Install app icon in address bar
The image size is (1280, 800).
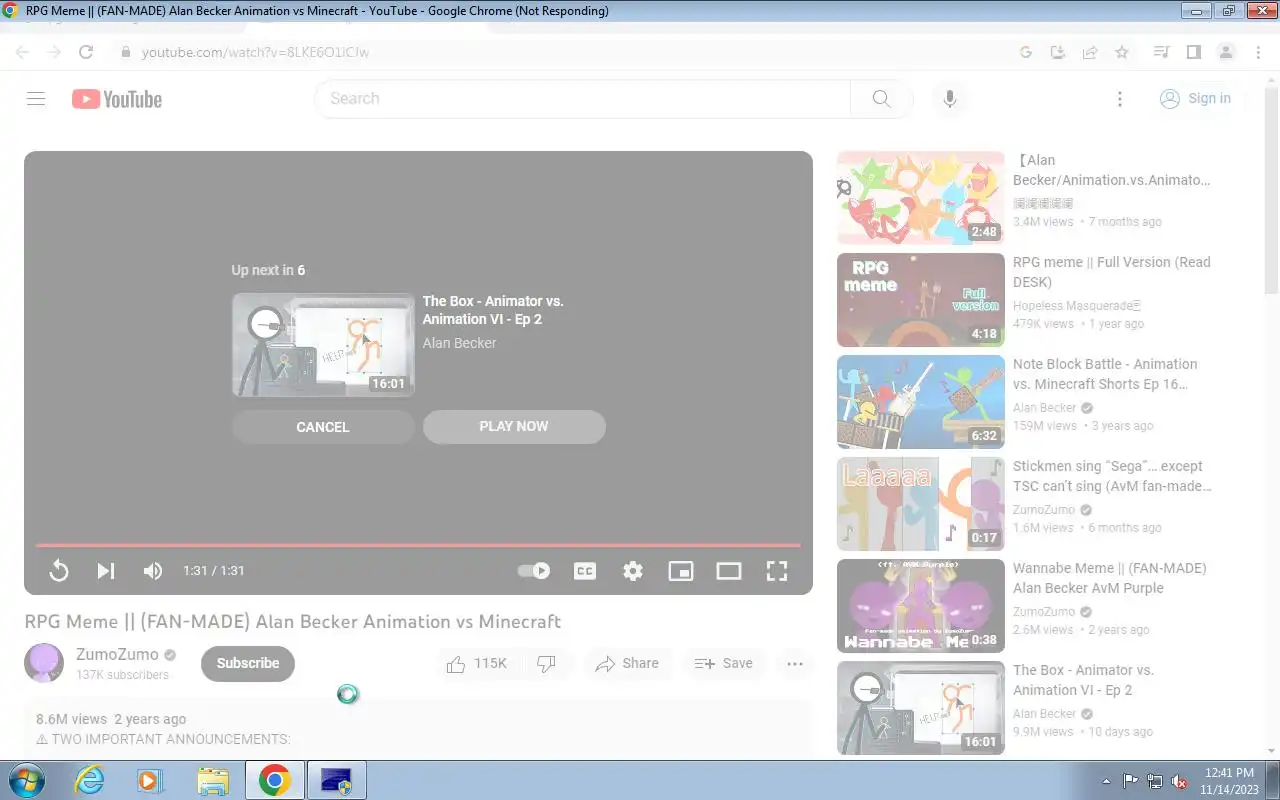point(1058,52)
